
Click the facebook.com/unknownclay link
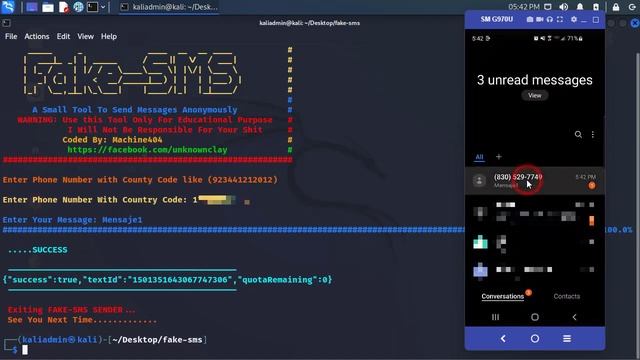[147, 149]
